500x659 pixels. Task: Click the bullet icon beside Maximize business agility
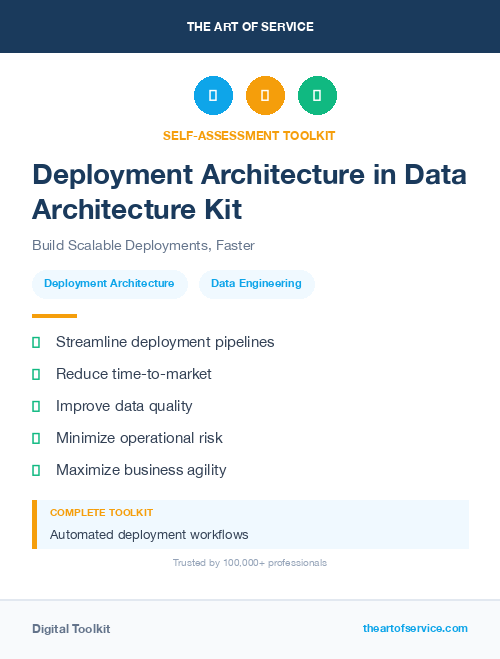coord(36,470)
